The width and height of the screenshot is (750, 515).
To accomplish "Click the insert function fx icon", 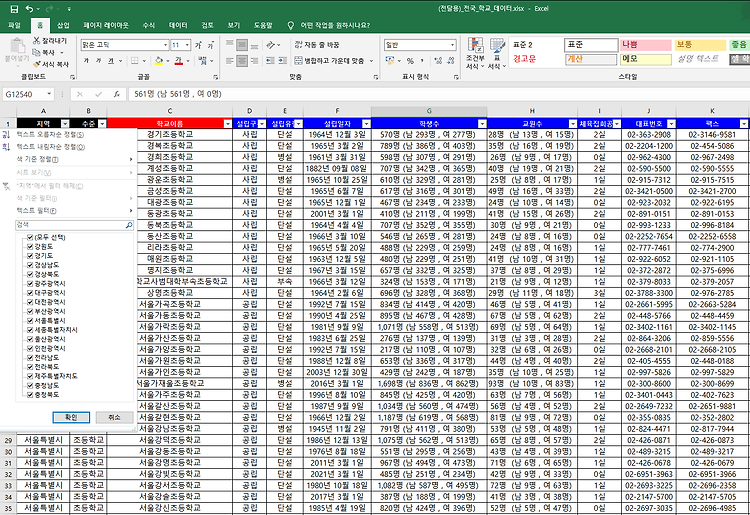I will coord(116,94).
